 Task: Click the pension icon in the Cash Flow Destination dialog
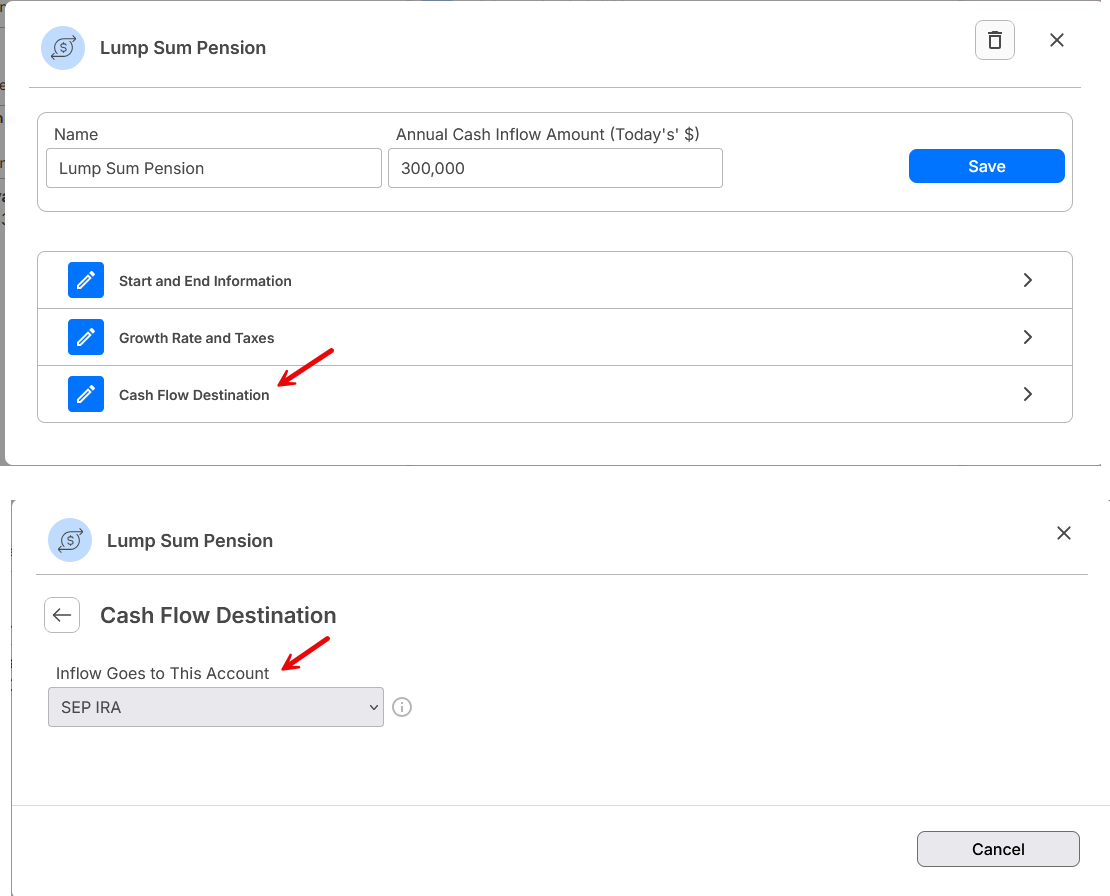pyautogui.click(x=70, y=540)
